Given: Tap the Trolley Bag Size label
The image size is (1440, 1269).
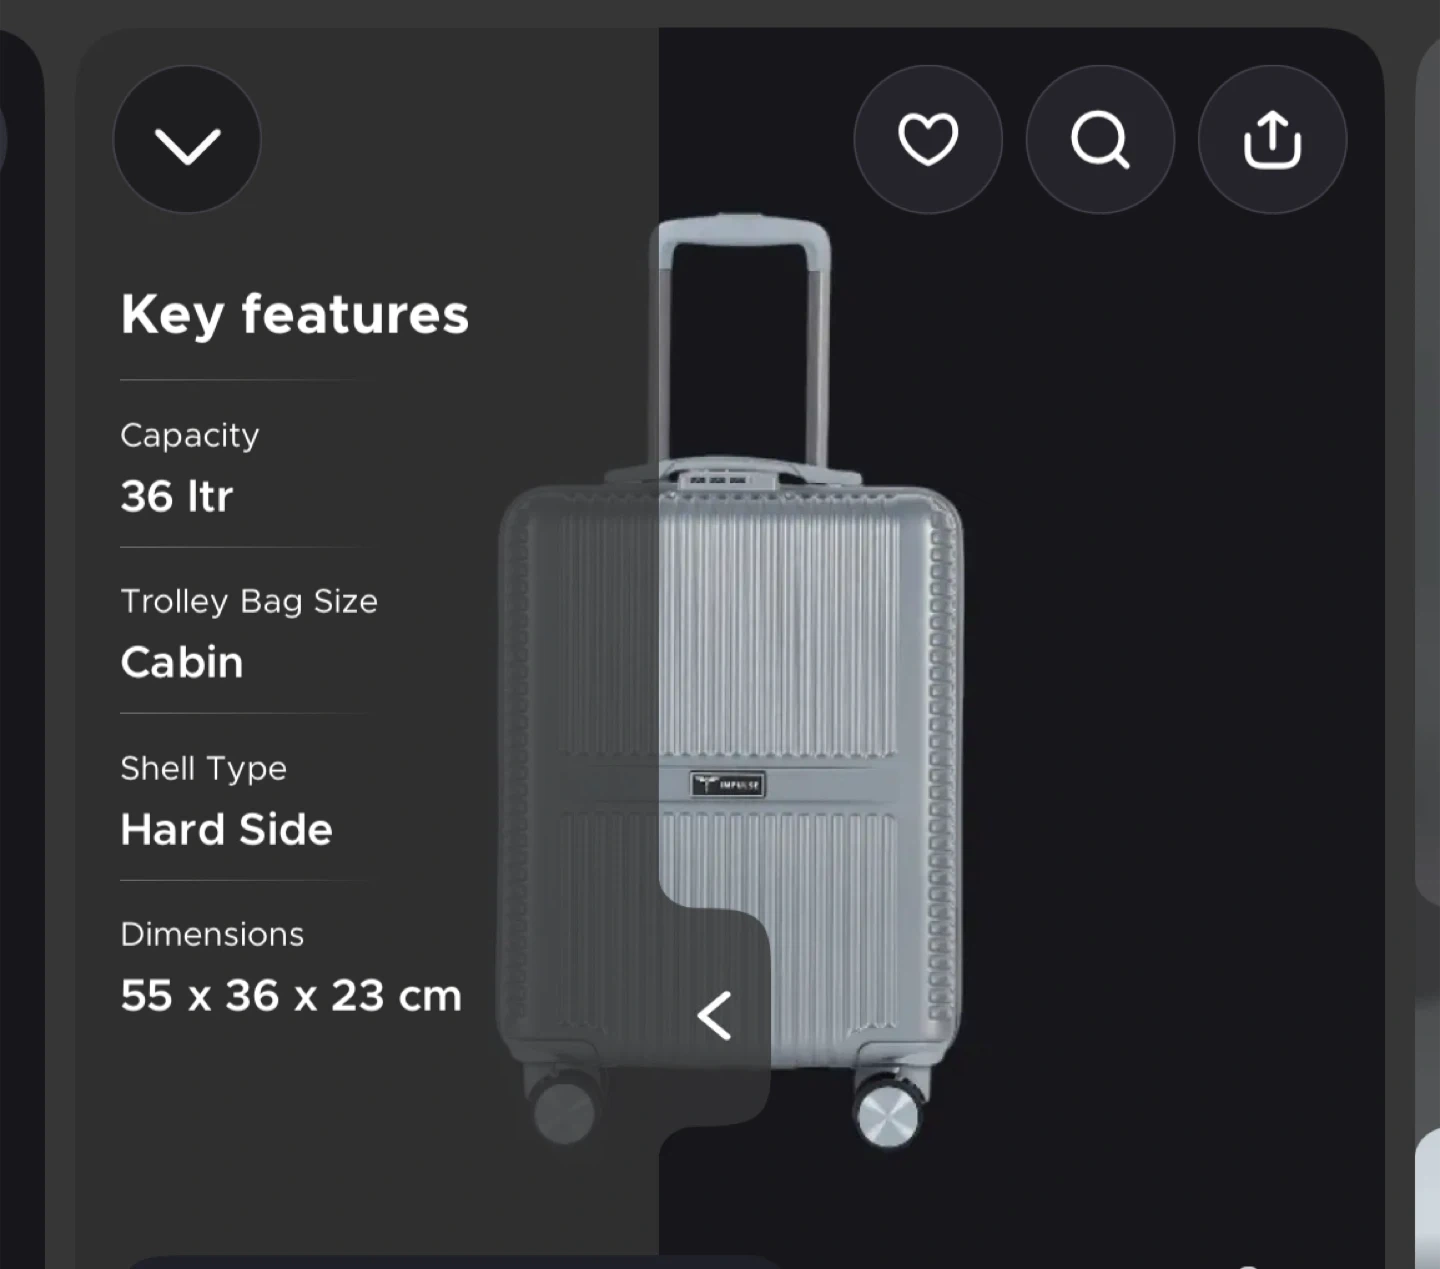Looking at the screenshot, I should (249, 601).
